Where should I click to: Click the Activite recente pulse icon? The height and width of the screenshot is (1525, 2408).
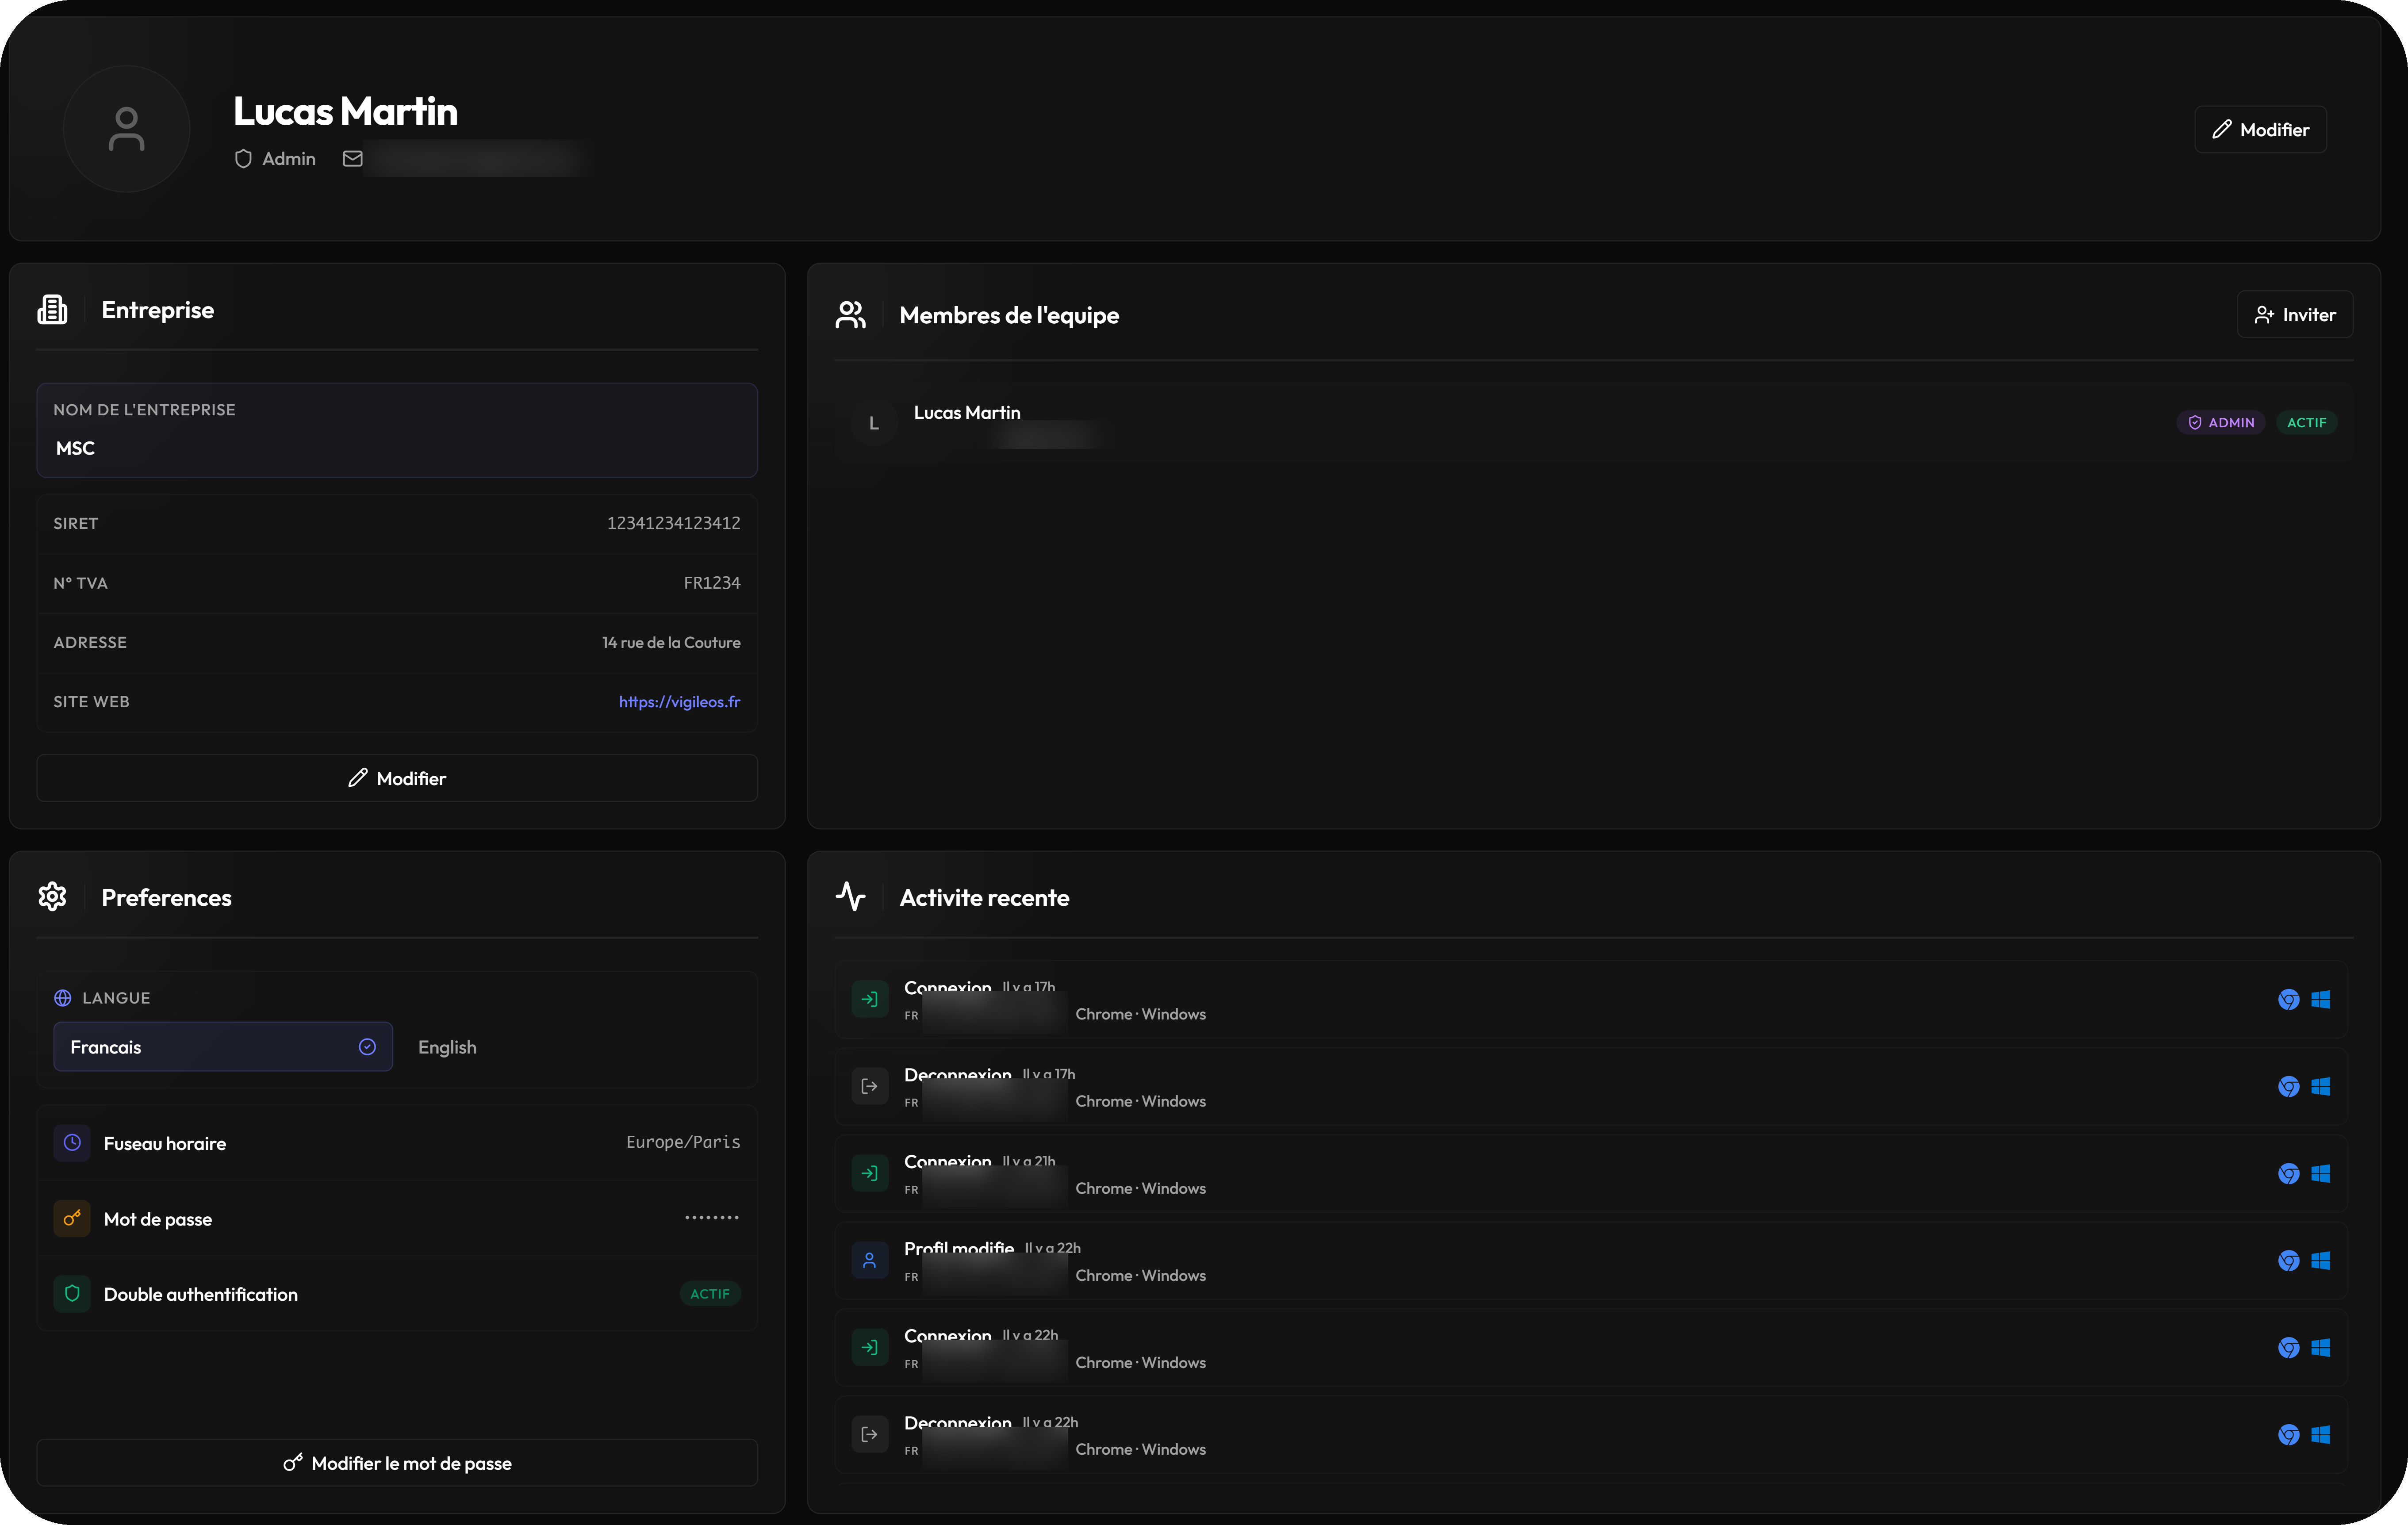pyautogui.click(x=851, y=897)
